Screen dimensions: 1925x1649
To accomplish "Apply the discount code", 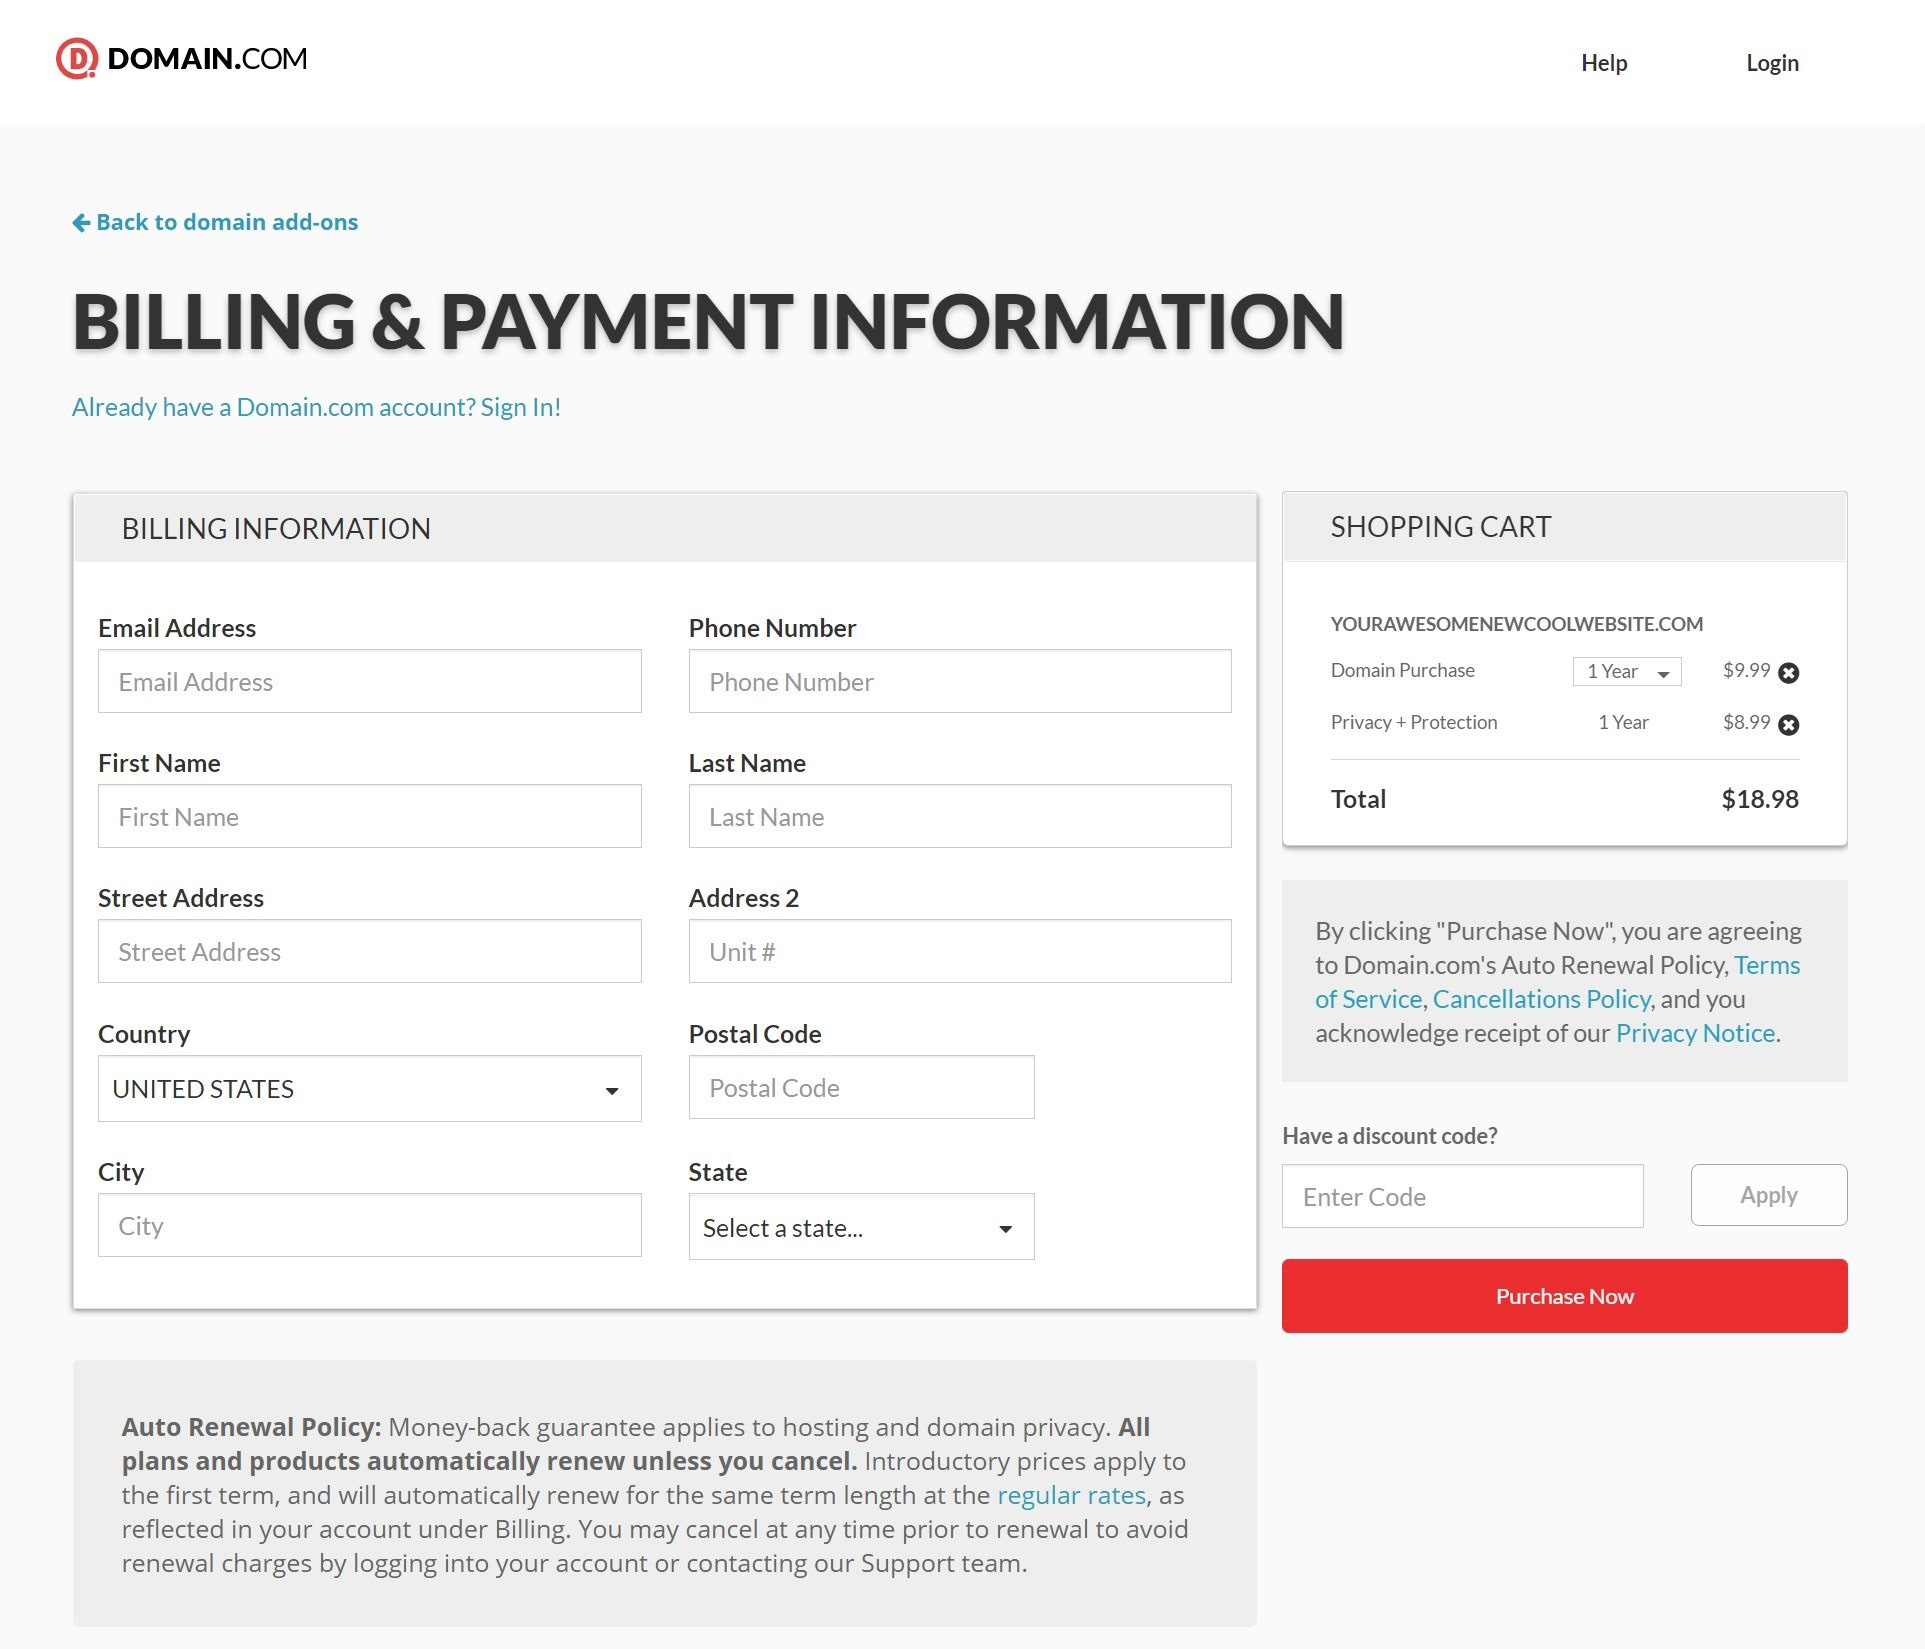I will 1768,1194.
